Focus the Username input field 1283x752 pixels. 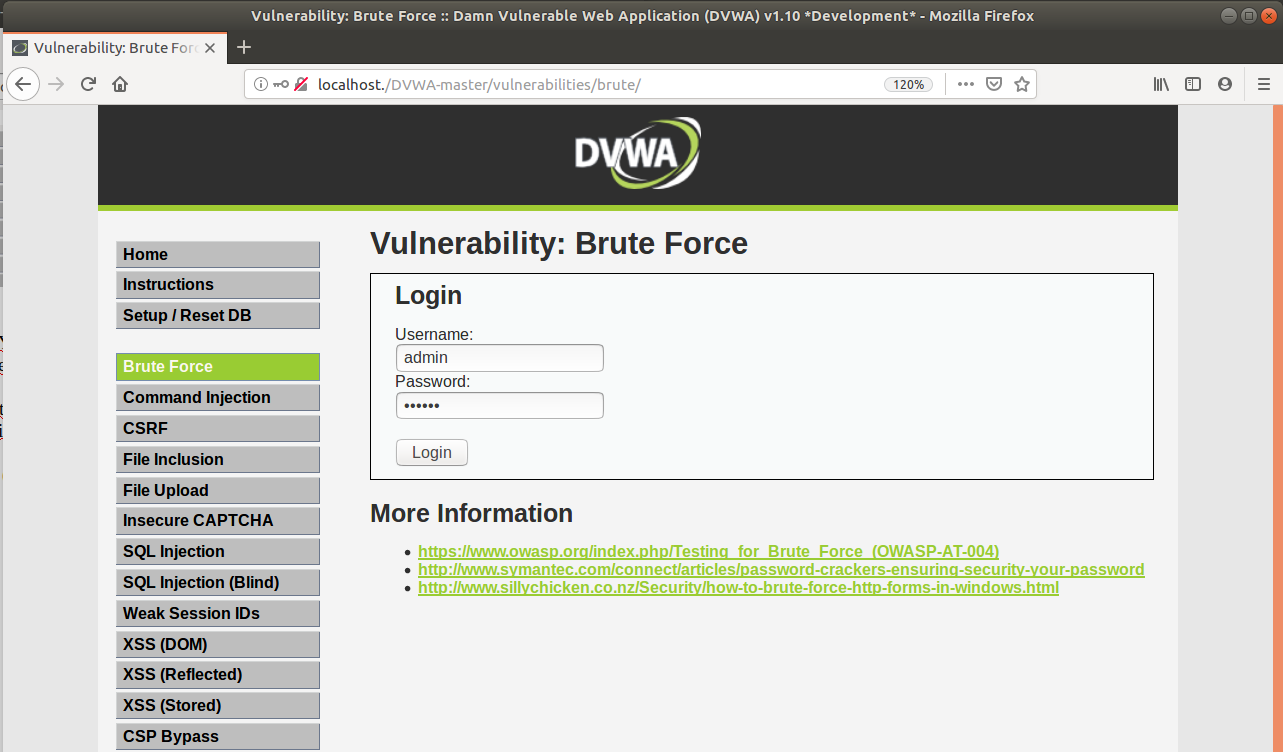pyautogui.click(x=500, y=358)
